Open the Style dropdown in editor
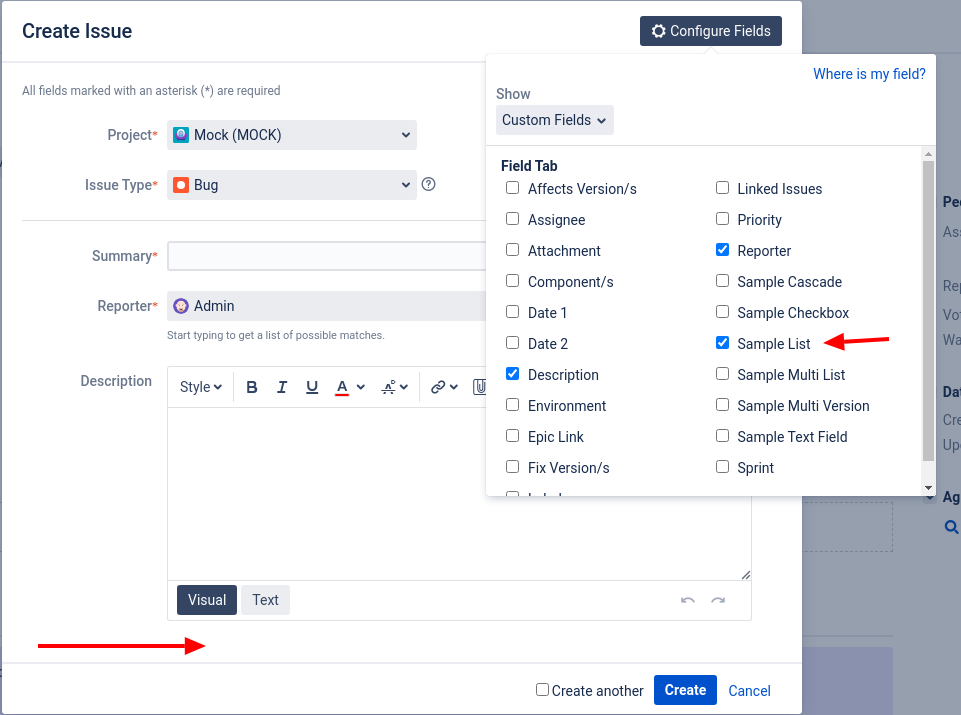The width and height of the screenshot is (961, 715). [200, 387]
